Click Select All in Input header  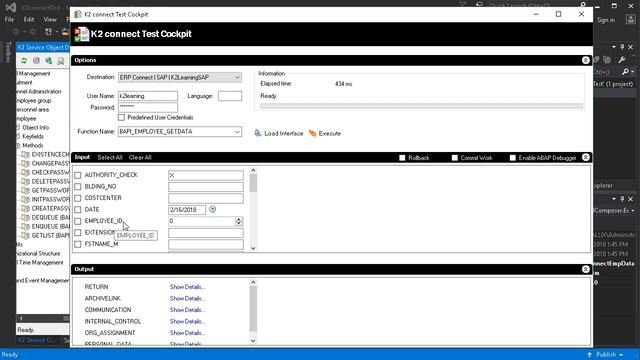click(110, 158)
